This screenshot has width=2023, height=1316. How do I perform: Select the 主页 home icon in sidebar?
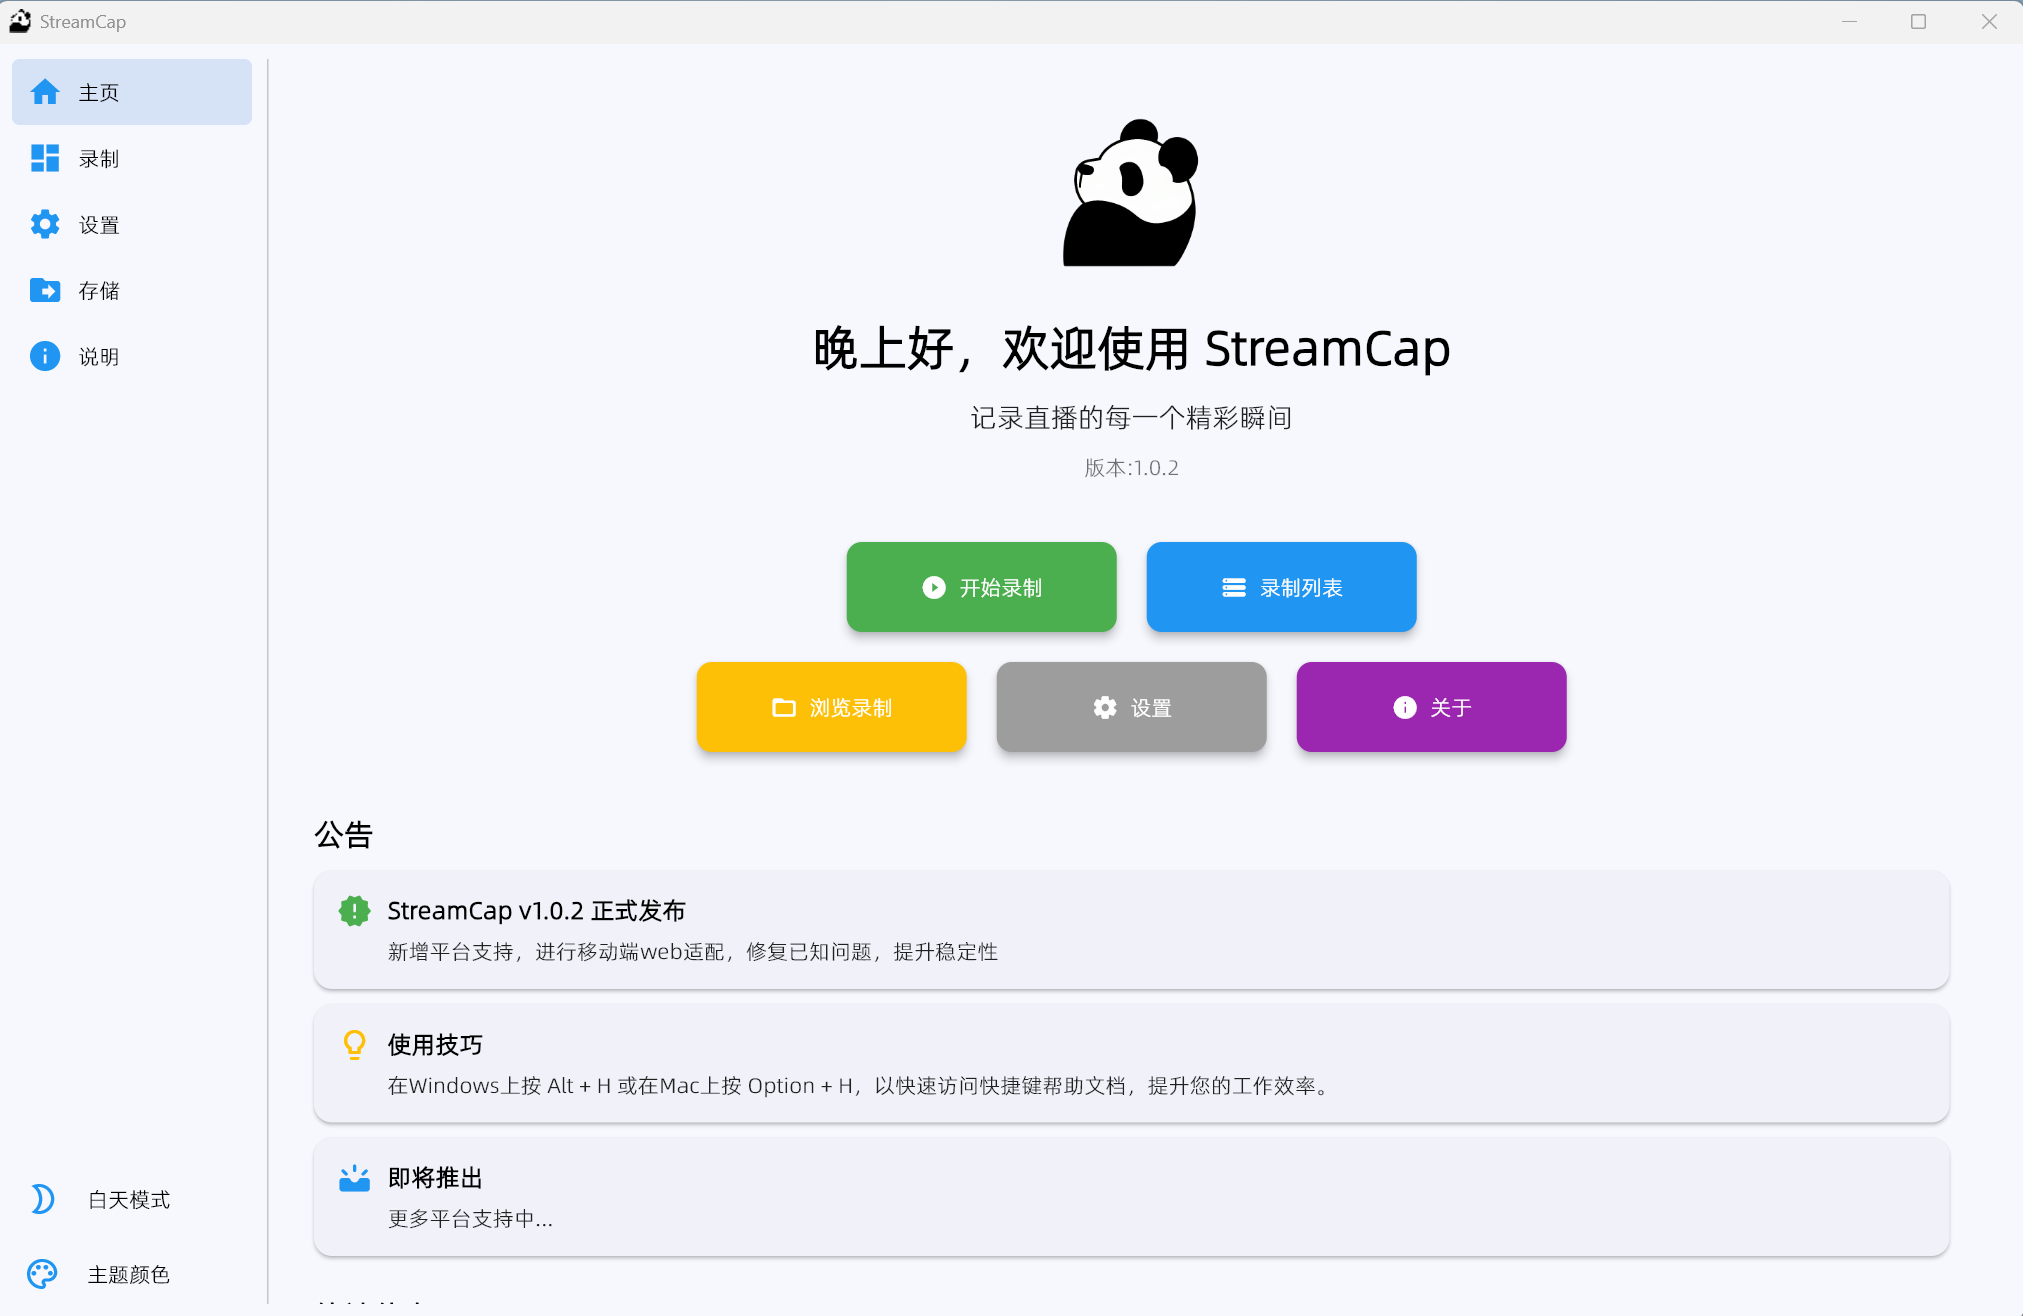[x=45, y=91]
